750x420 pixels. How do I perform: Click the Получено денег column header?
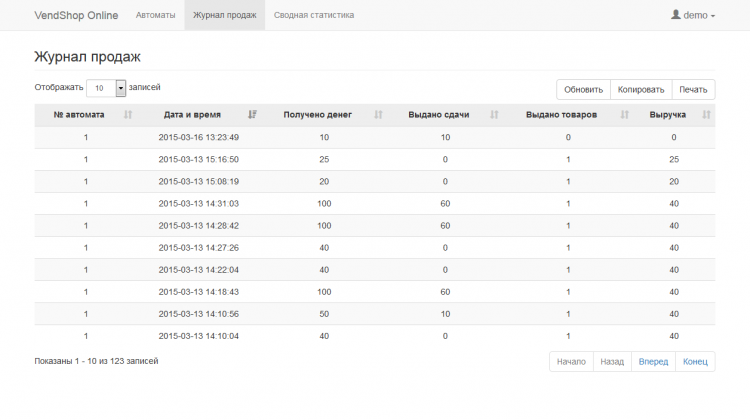(x=324, y=115)
